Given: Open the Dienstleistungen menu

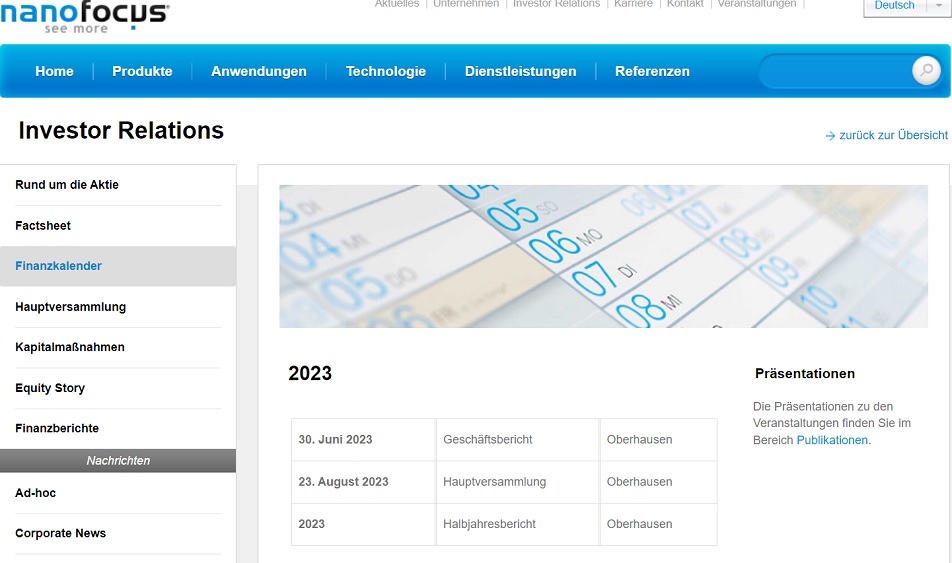Looking at the screenshot, I should point(520,71).
